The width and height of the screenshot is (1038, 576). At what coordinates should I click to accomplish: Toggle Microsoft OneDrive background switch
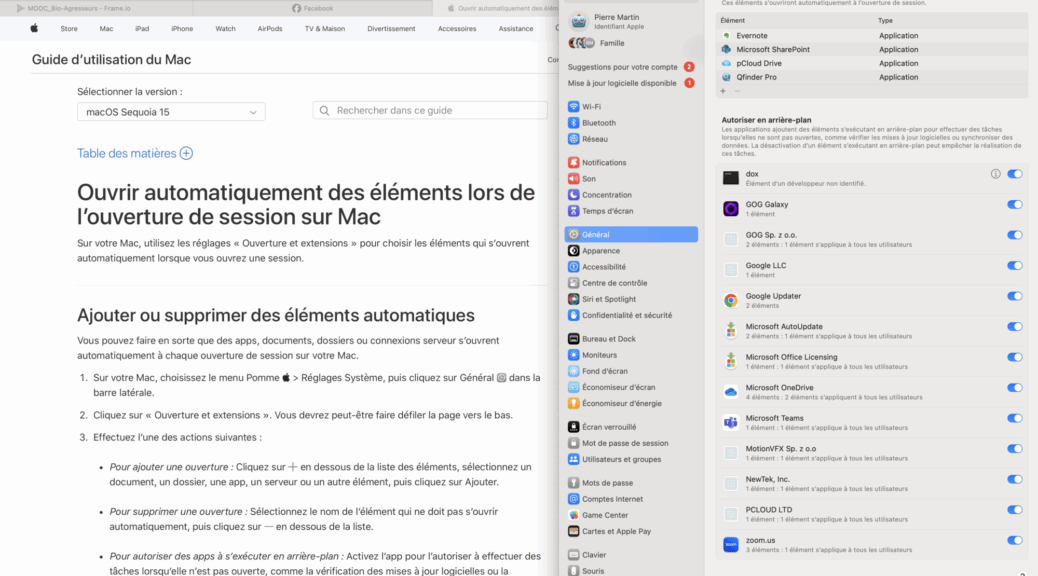point(1015,388)
